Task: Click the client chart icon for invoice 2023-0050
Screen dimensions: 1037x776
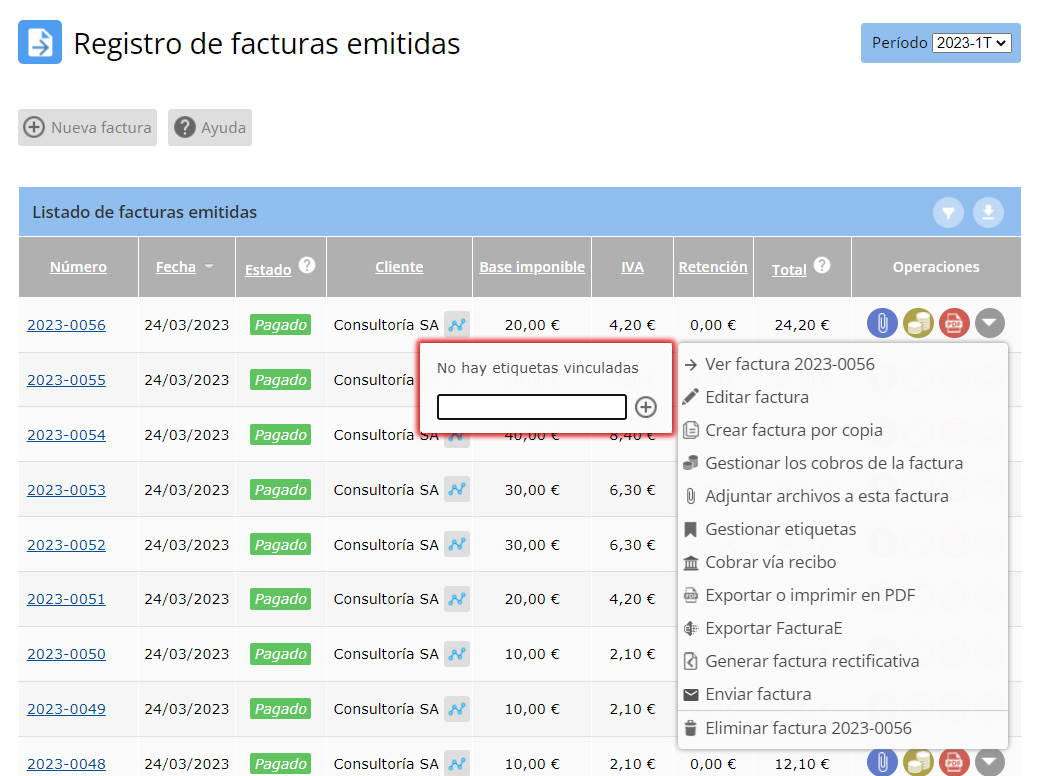Action: tap(457, 654)
